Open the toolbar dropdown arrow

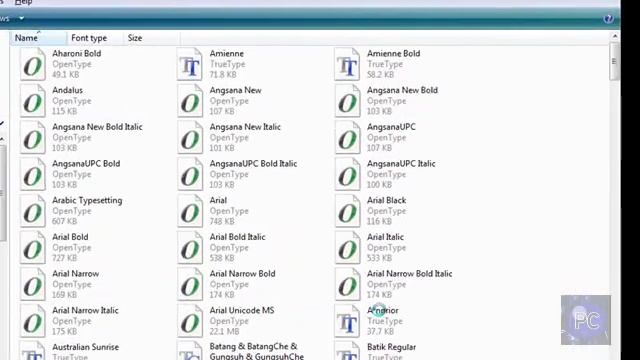coord(21,18)
